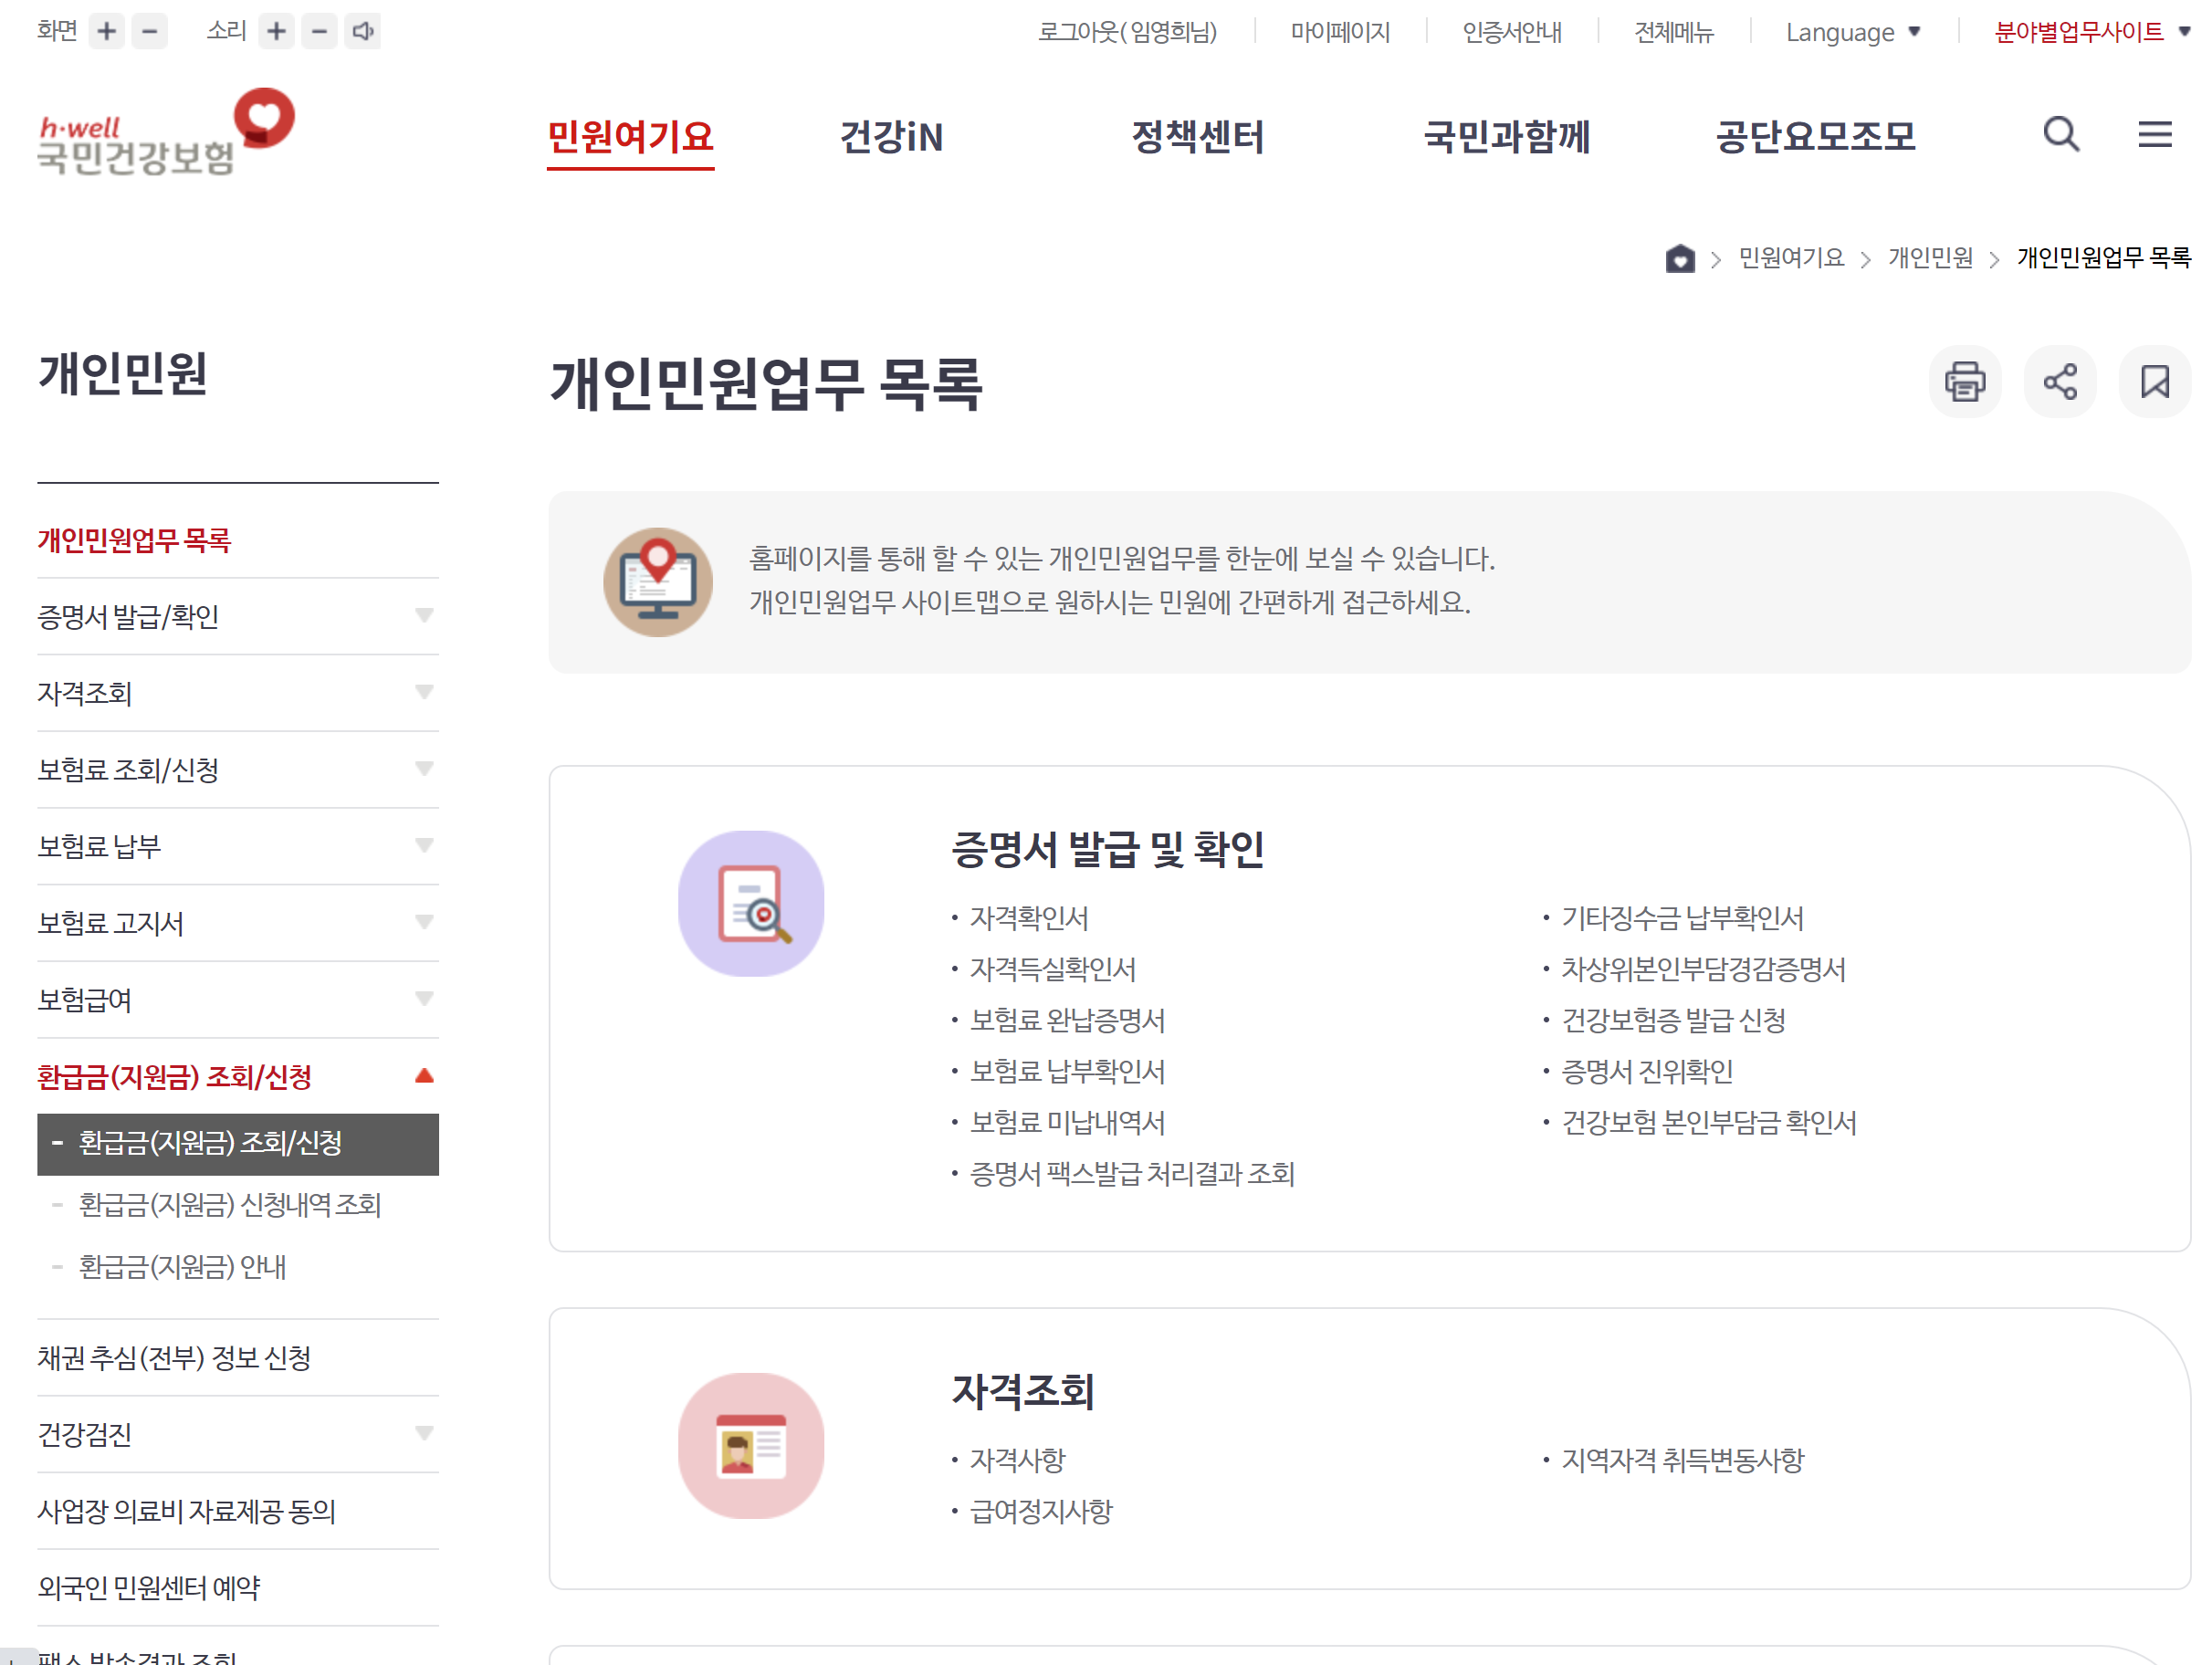Share this page via share icon
This screenshot has height=1665, width=2212.
point(2060,382)
